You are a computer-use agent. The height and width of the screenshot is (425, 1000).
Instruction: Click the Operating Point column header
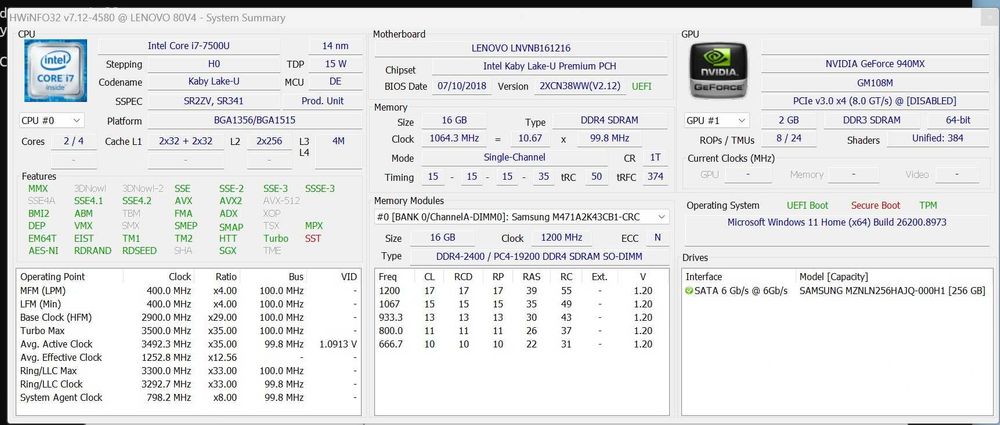click(70, 276)
